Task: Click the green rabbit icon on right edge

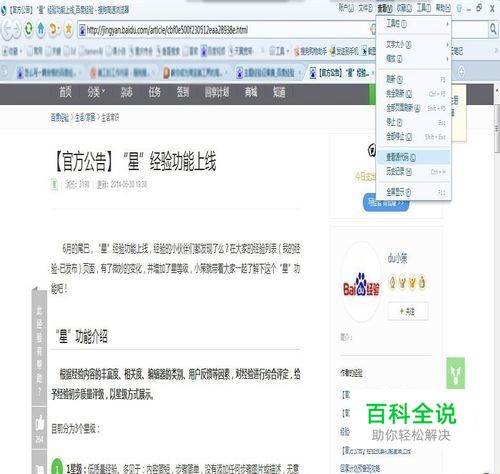Action: coord(456,373)
